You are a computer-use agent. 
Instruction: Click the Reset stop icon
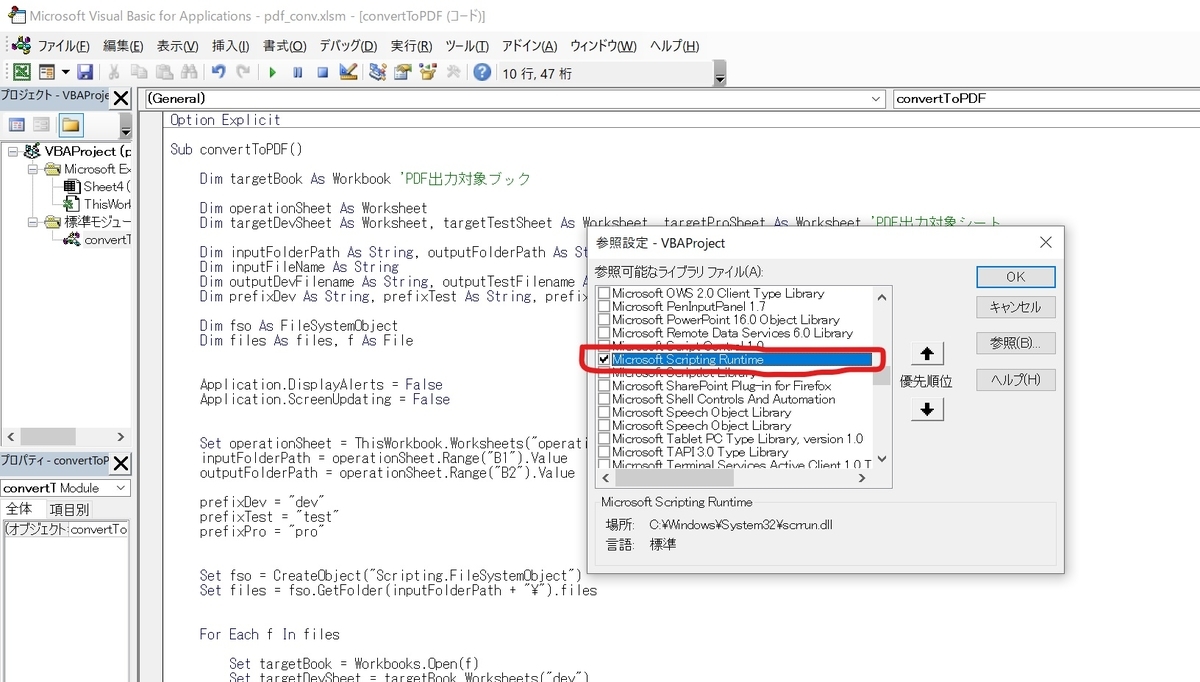pos(322,72)
